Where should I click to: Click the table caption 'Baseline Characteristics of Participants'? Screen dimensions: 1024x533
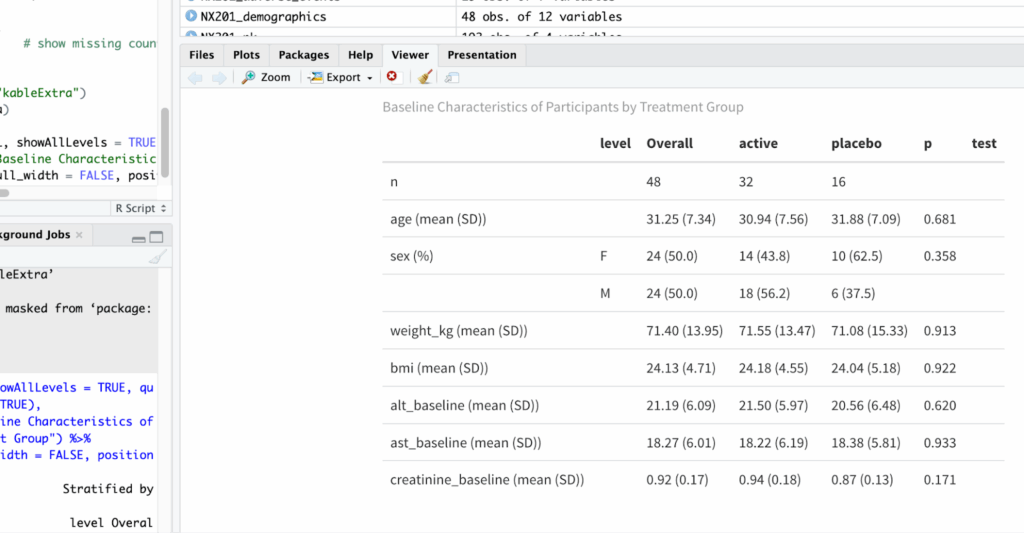(x=563, y=107)
